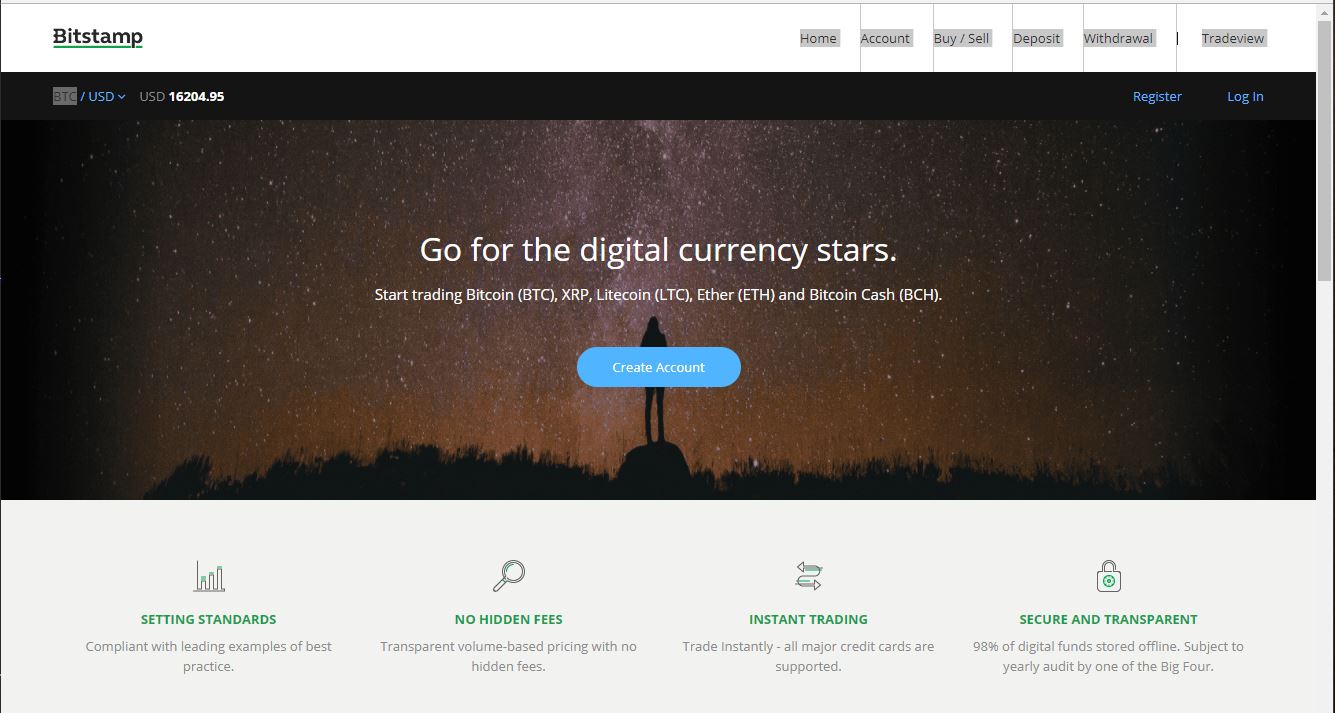Open the Withdrawal page
This screenshot has height=713, width=1335.
(x=1118, y=38)
